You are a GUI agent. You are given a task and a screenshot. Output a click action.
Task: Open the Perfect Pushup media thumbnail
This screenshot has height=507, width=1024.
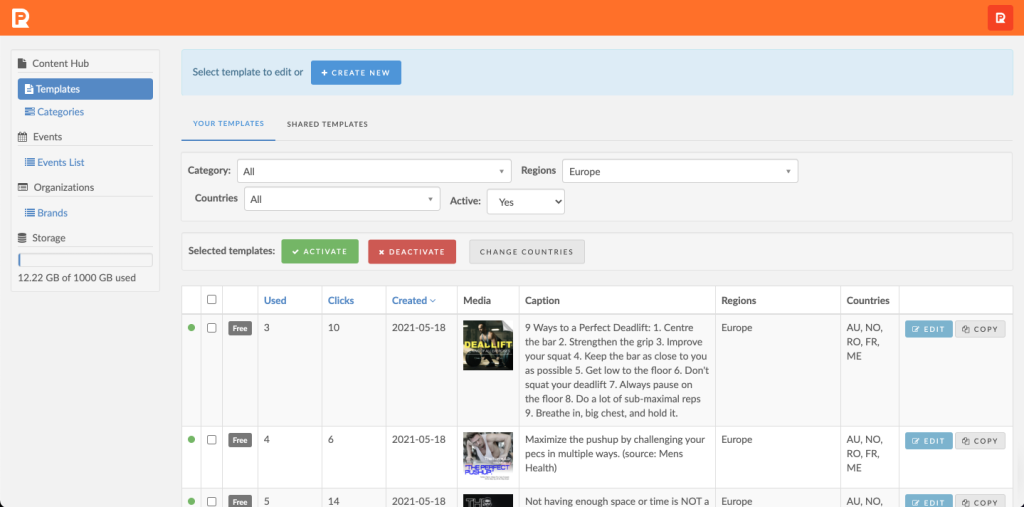[488, 457]
